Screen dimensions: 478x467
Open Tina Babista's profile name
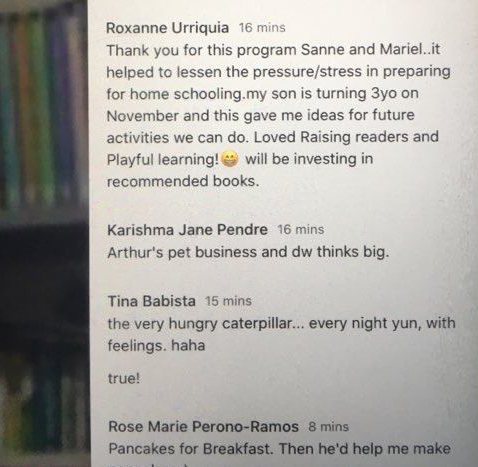152,301
